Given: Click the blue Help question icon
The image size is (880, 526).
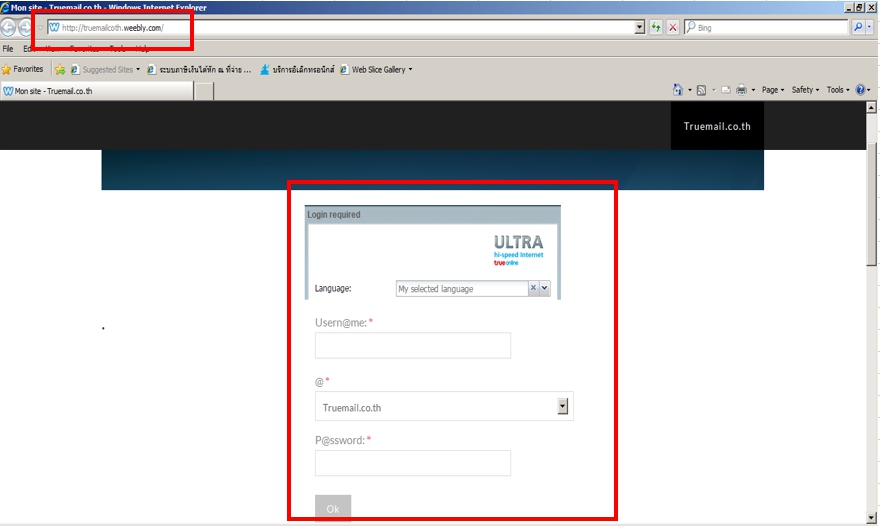Looking at the screenshot, I should click(x=860, y=90).
